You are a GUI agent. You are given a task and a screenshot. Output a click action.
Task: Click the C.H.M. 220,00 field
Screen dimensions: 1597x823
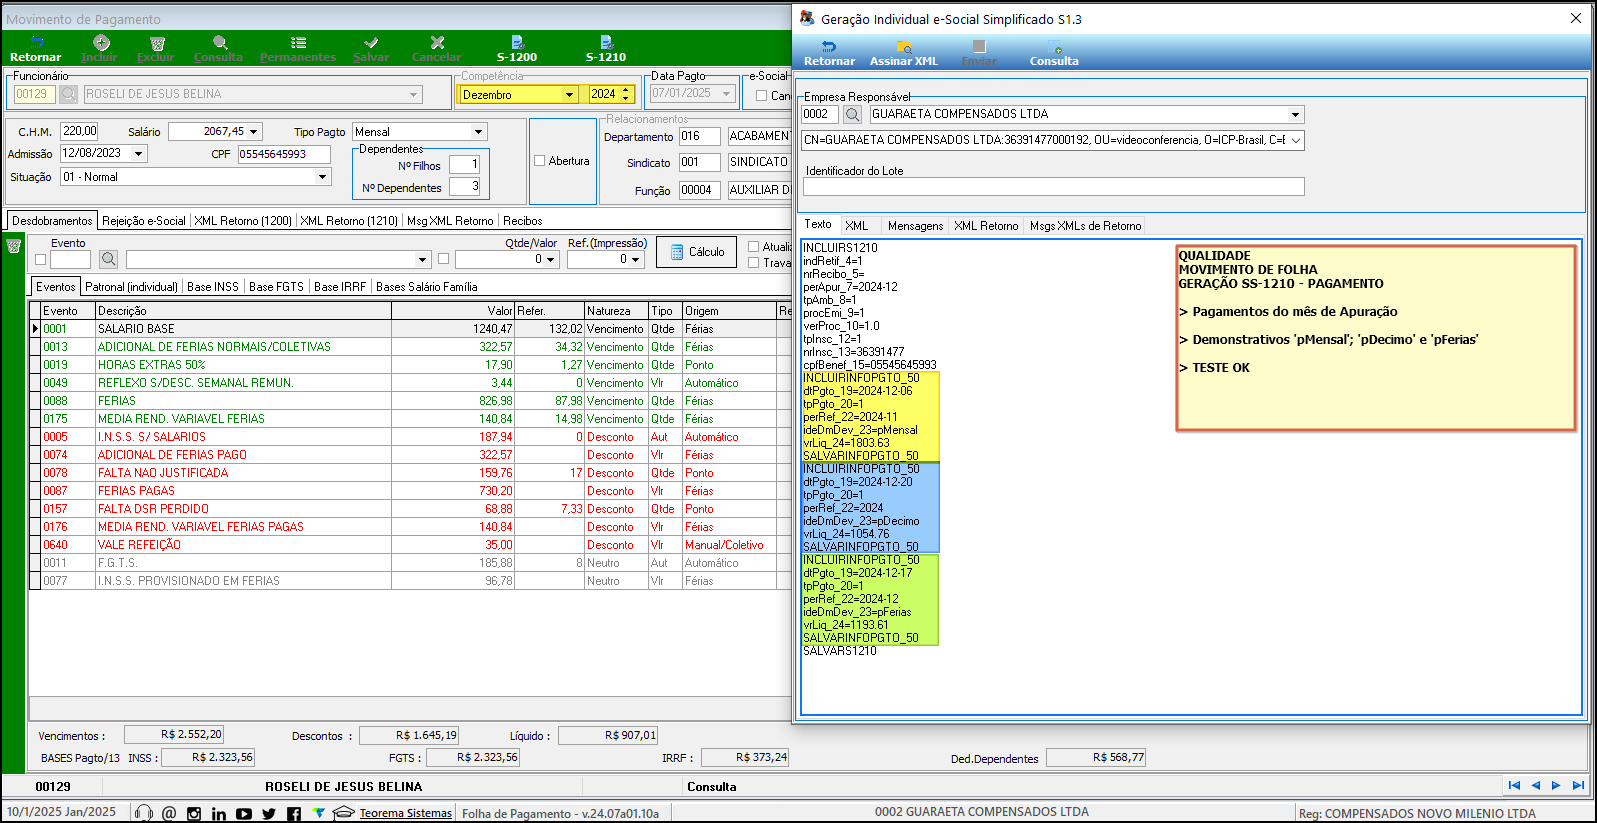80,131
